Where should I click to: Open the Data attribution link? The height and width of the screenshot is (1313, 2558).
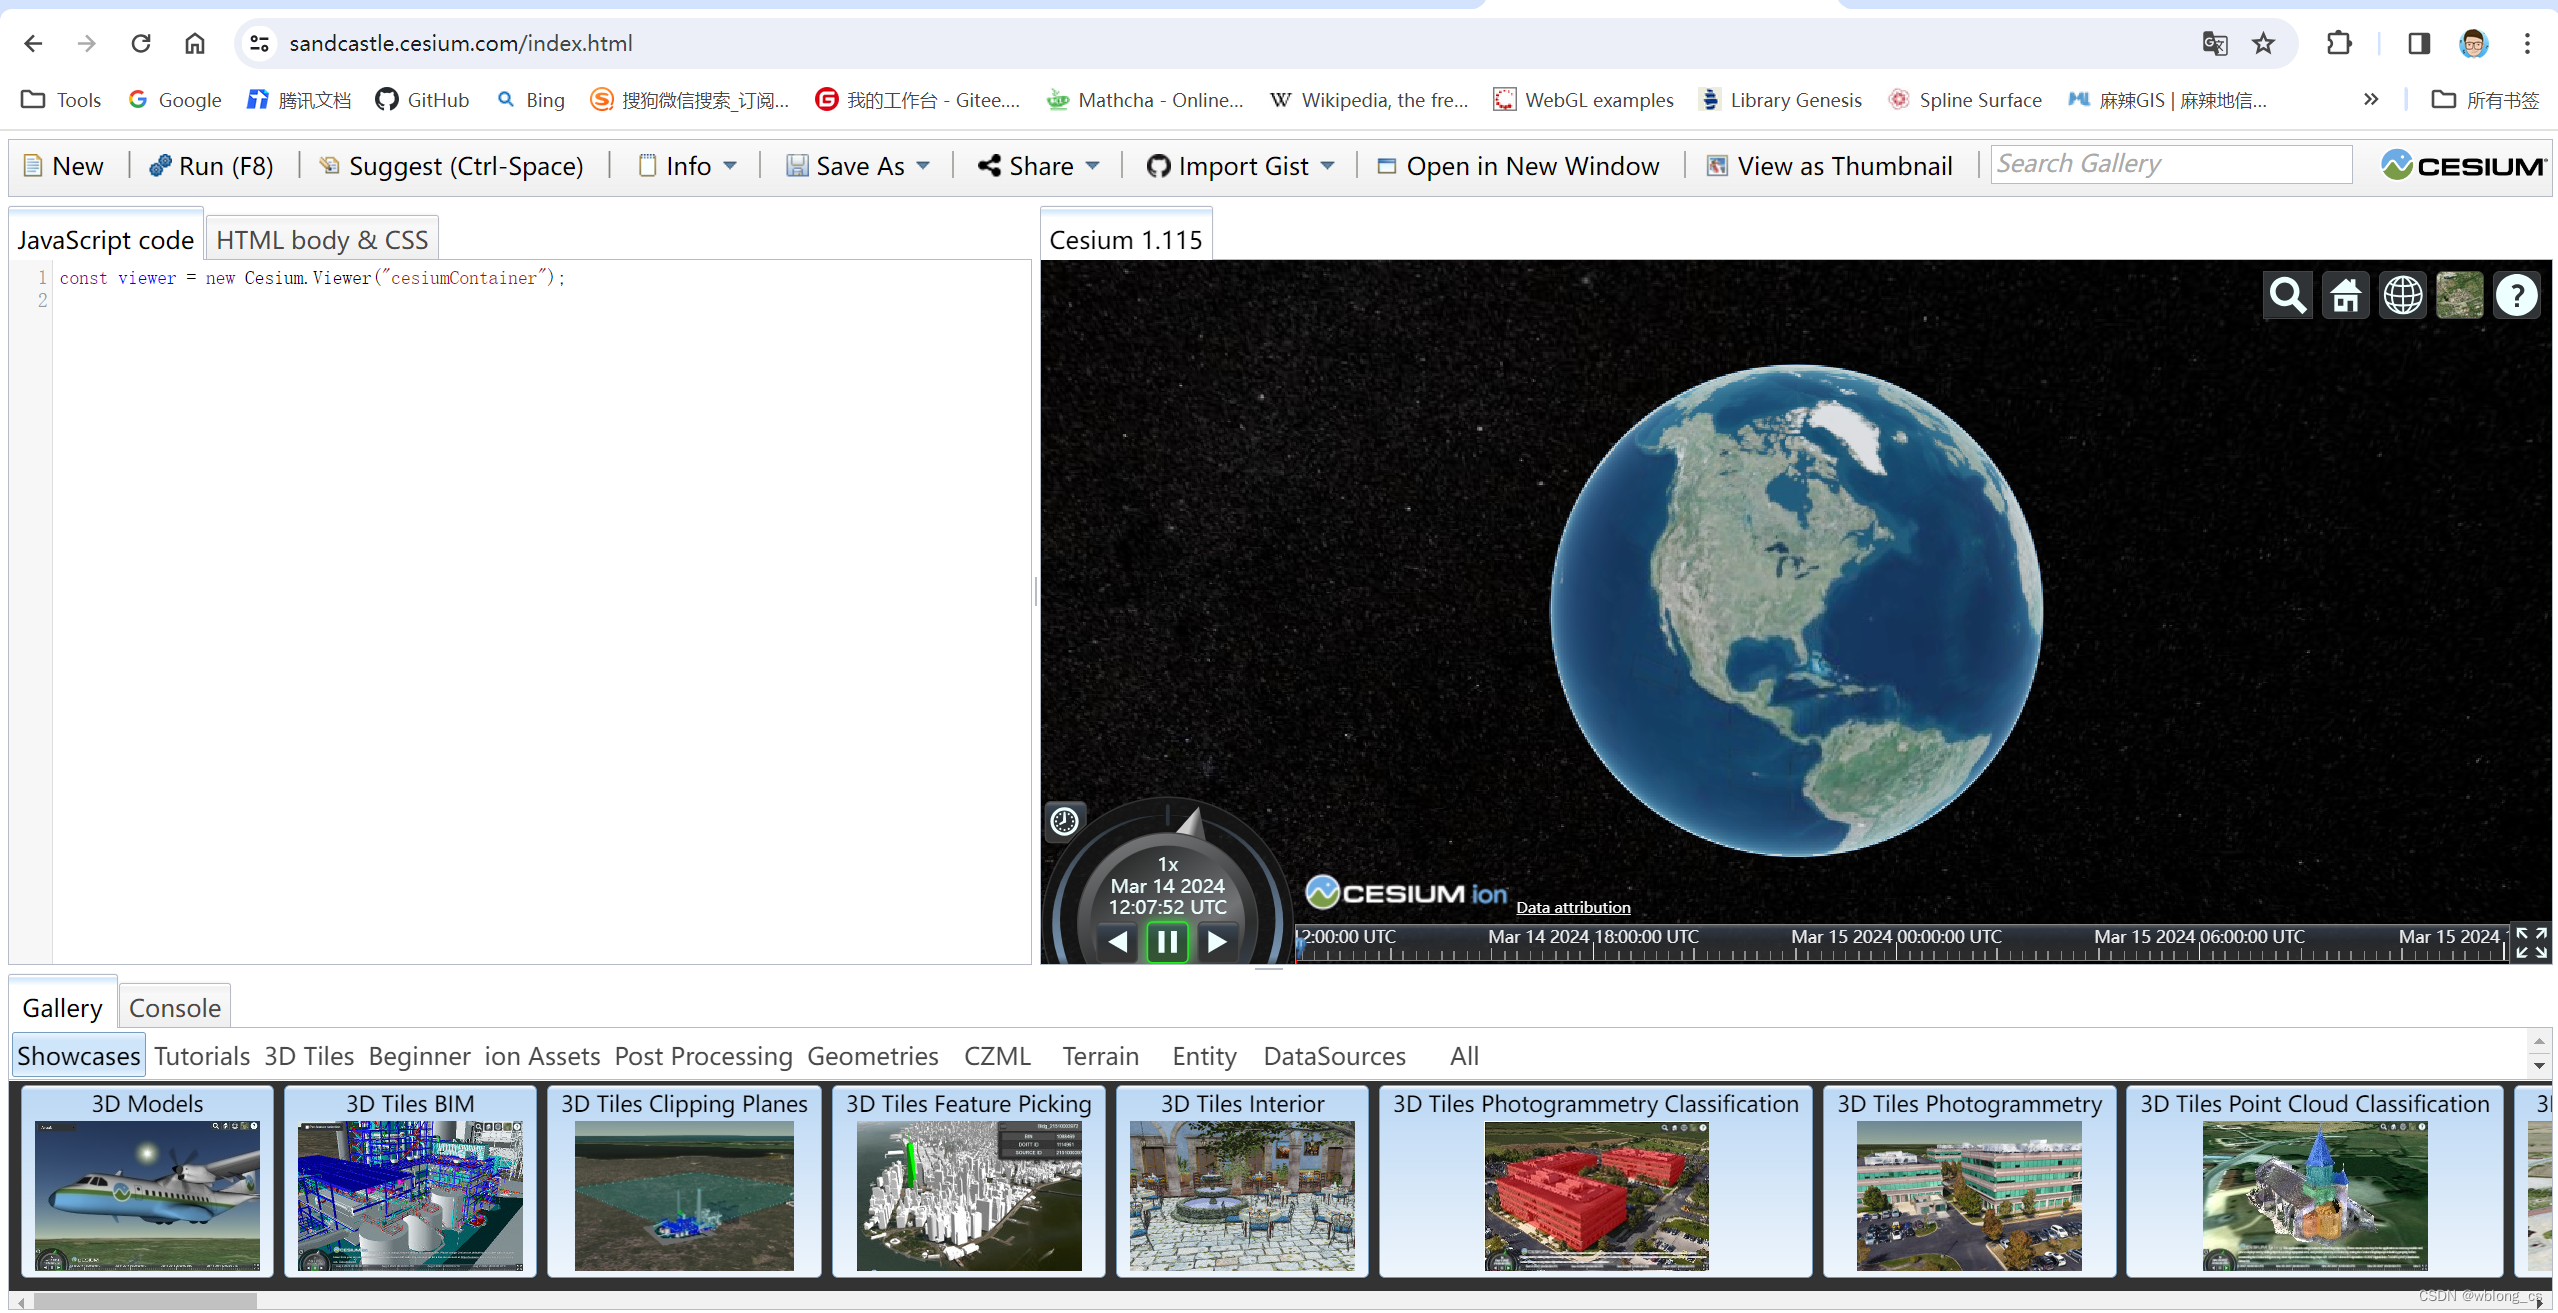[x=1572, y=906]
